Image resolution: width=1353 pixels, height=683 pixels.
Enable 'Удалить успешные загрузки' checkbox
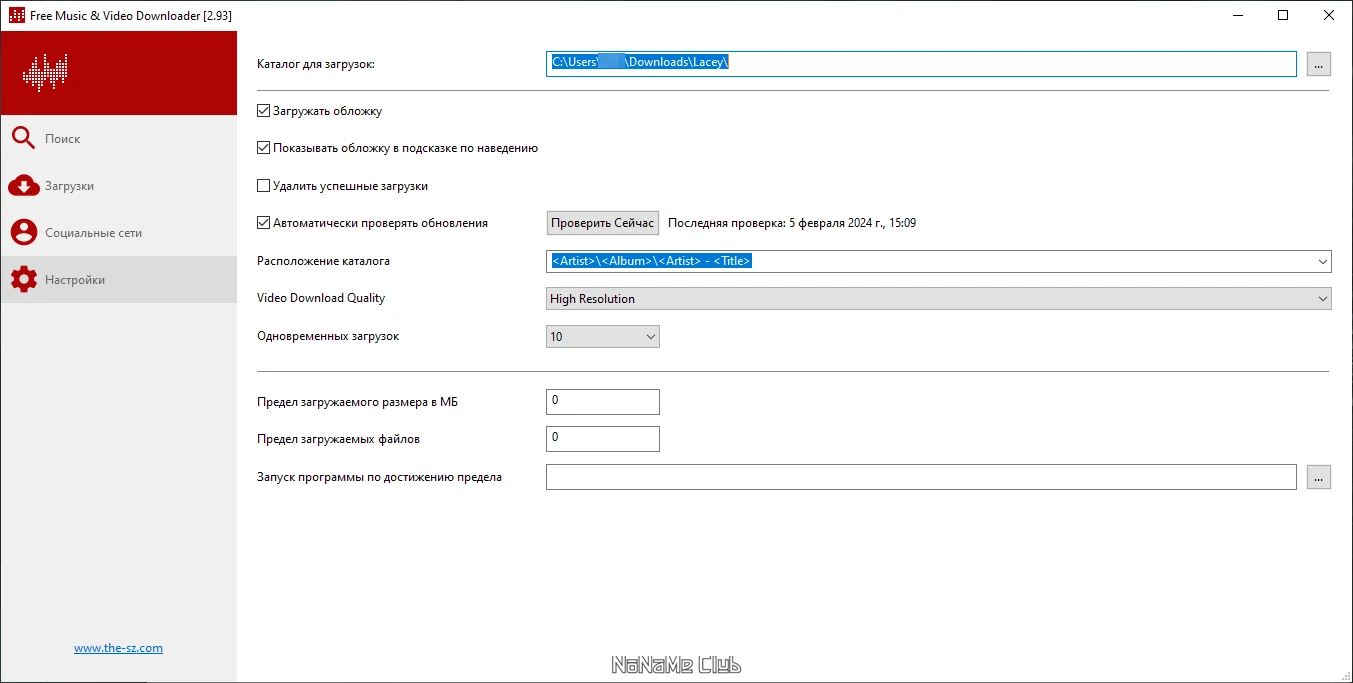pos(264,186)
